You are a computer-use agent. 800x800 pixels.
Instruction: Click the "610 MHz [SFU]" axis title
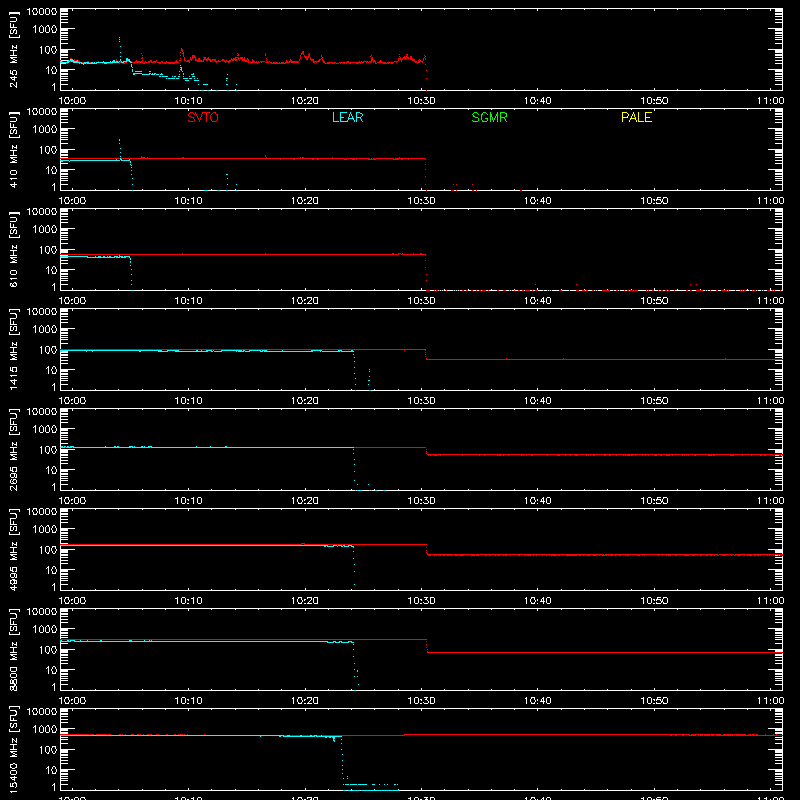coord(13,249)
